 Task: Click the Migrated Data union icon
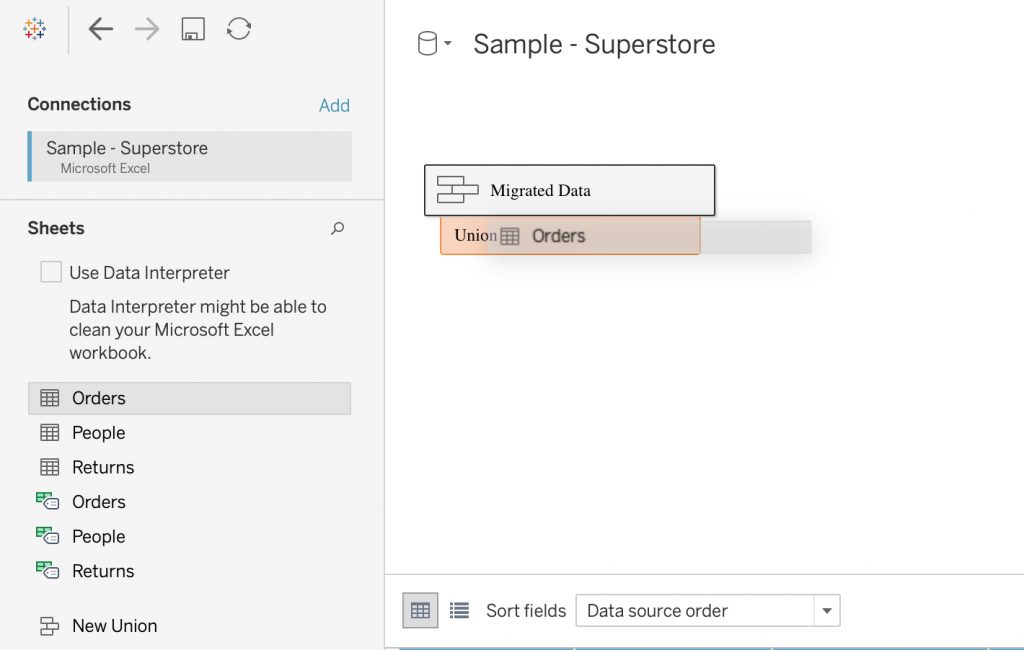[x=457, y=189]
